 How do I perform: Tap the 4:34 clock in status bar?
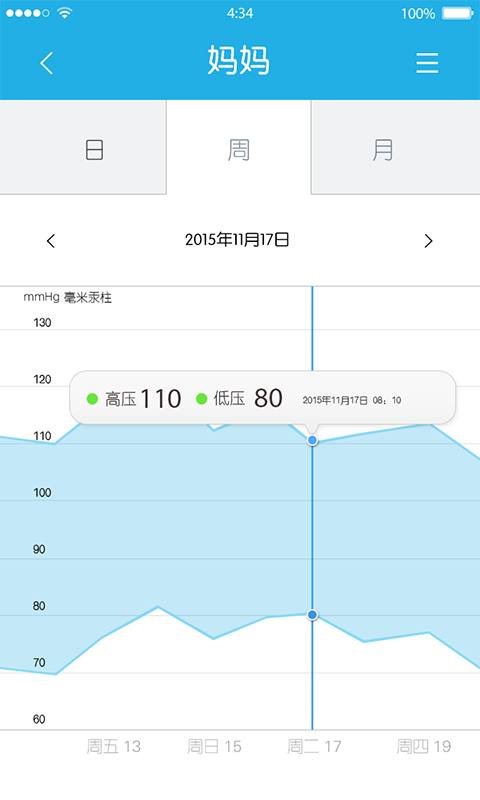[240, 13]
